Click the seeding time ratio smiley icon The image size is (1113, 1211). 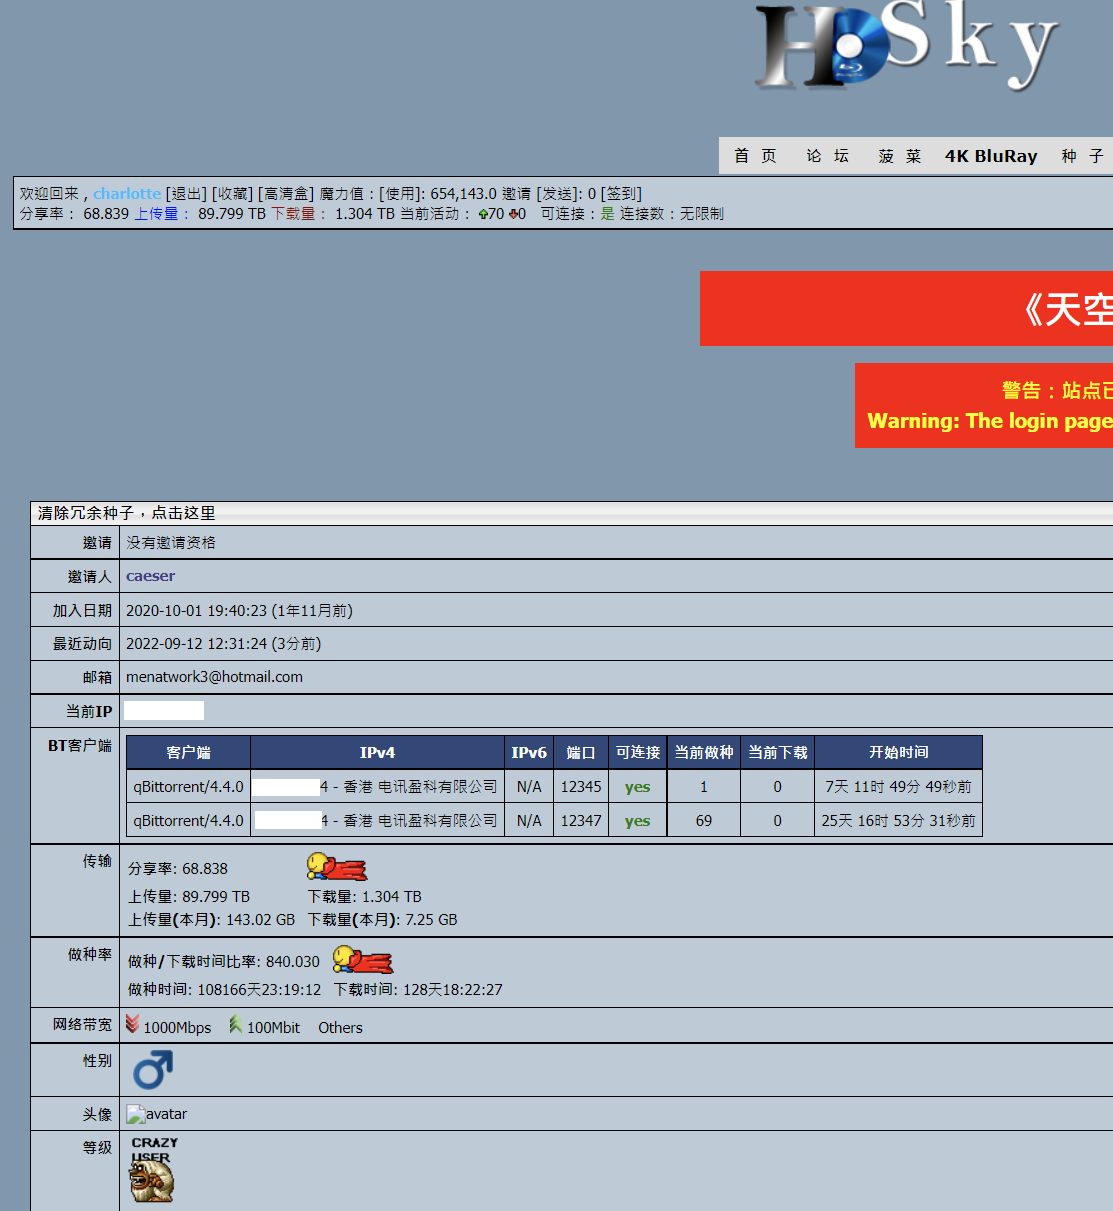pyautogui.click(x=362, y=961)
